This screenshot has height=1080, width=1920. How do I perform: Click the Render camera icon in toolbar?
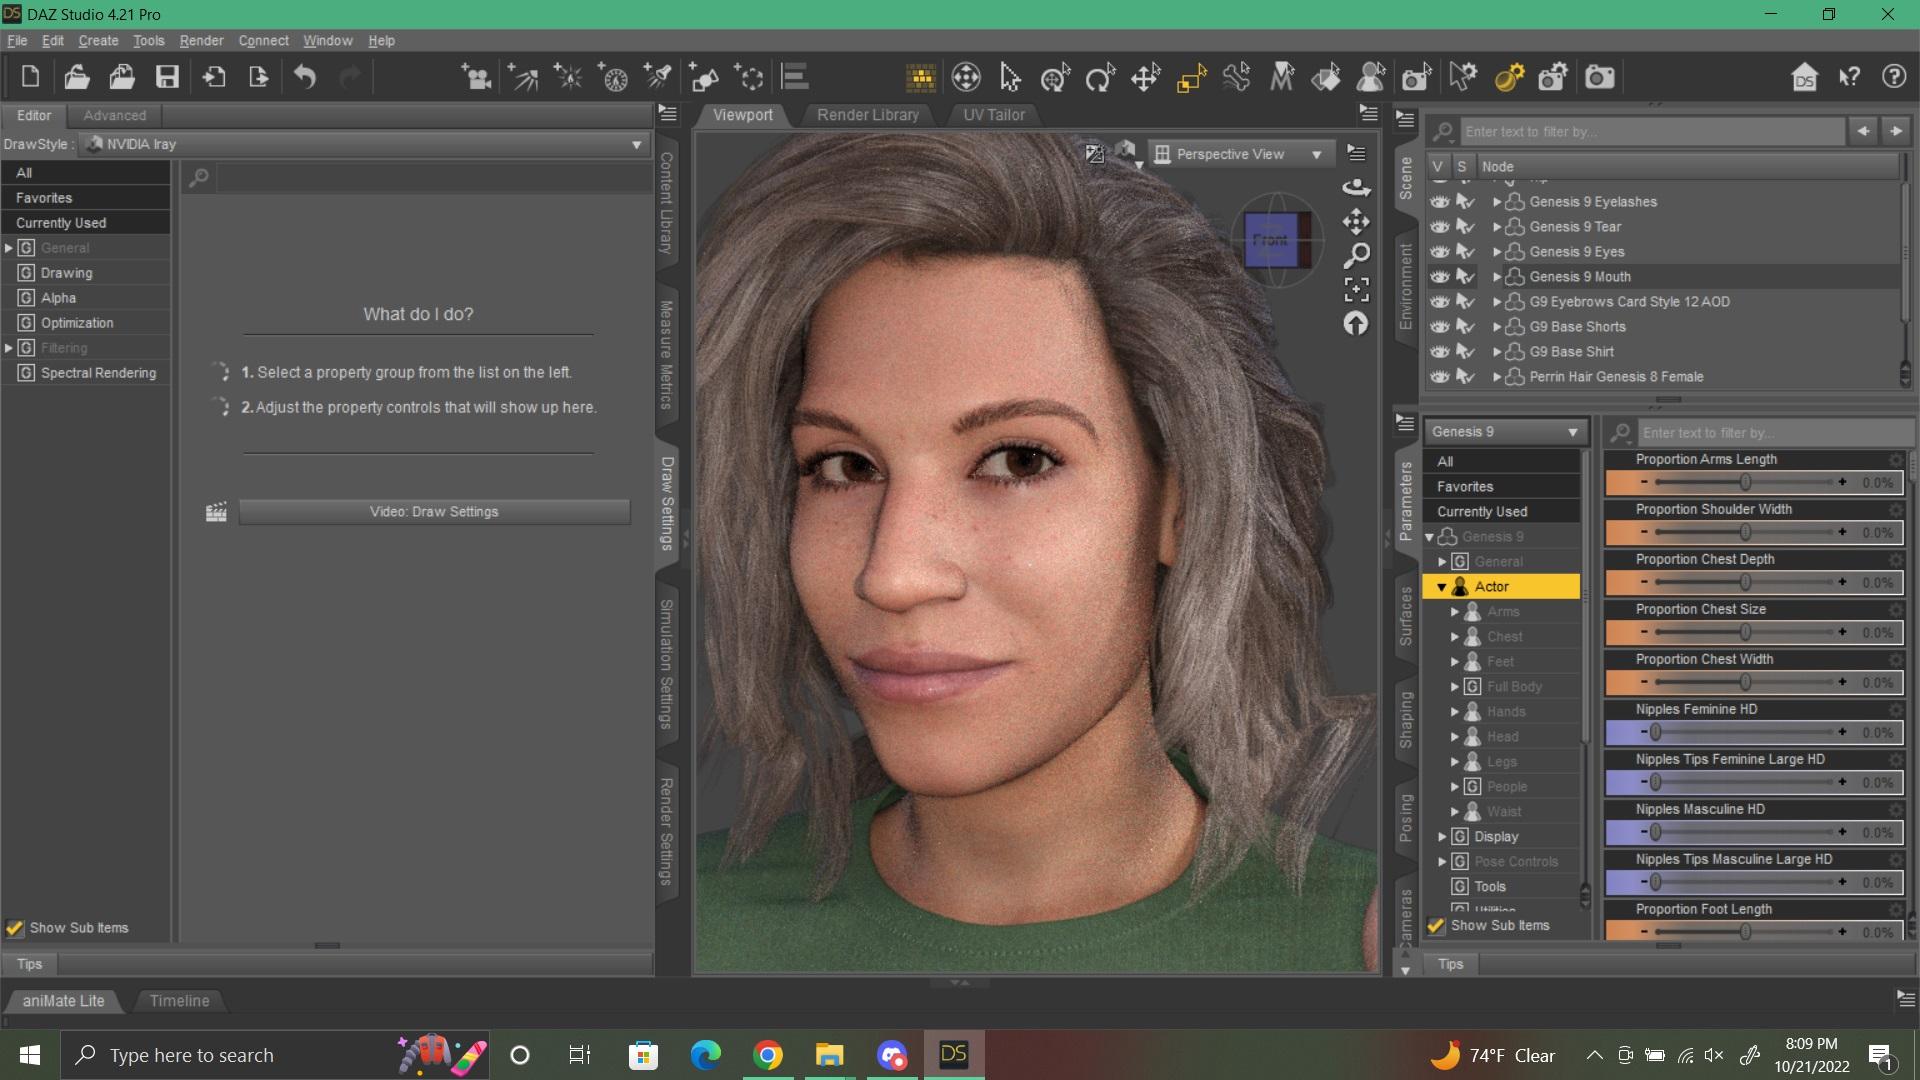pyautogui.click(x=1599, y=77)
